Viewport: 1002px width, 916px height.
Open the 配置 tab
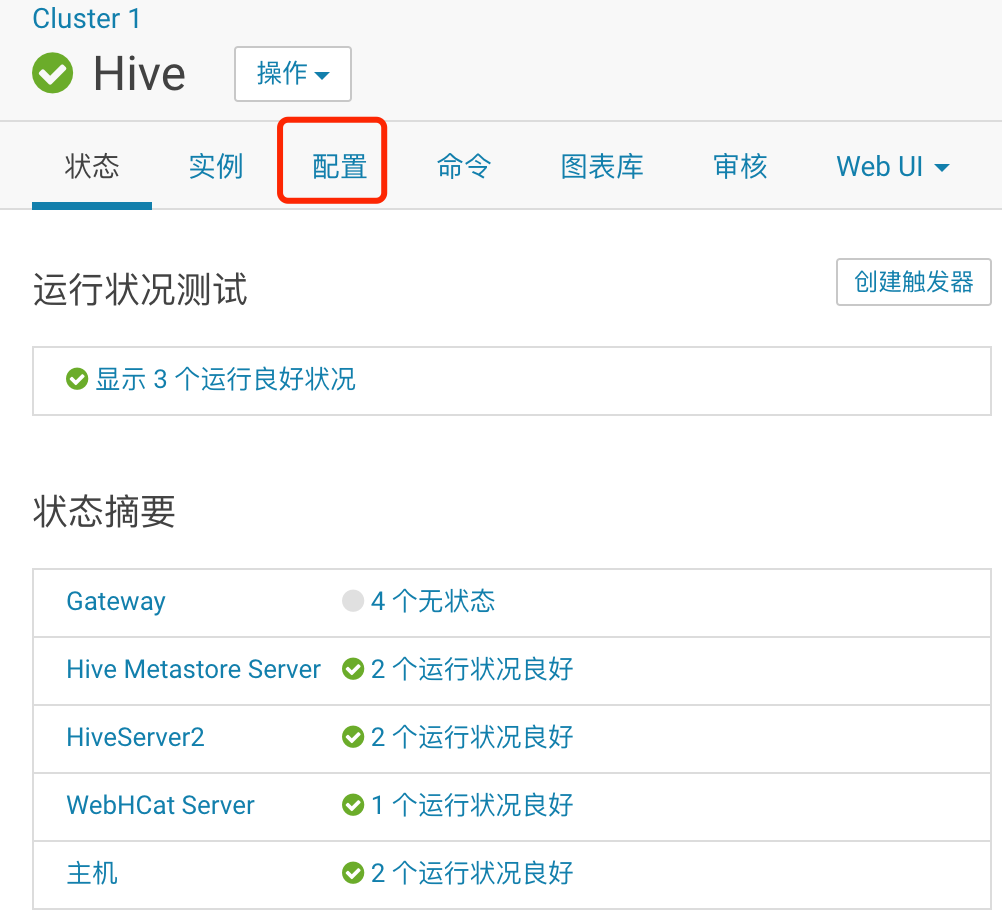[x=339, y=167]
